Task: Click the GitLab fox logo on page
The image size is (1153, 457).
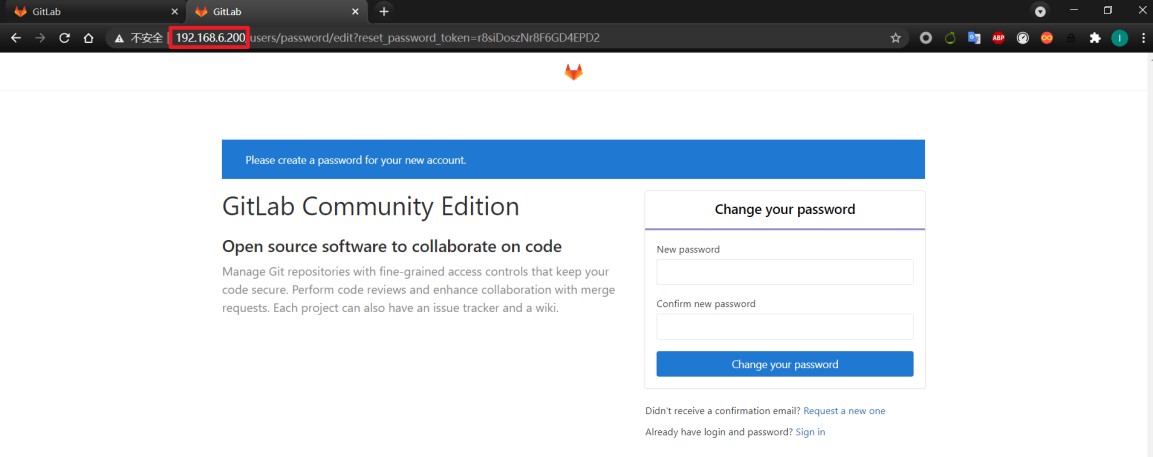Action: click(x=574, y=71)
